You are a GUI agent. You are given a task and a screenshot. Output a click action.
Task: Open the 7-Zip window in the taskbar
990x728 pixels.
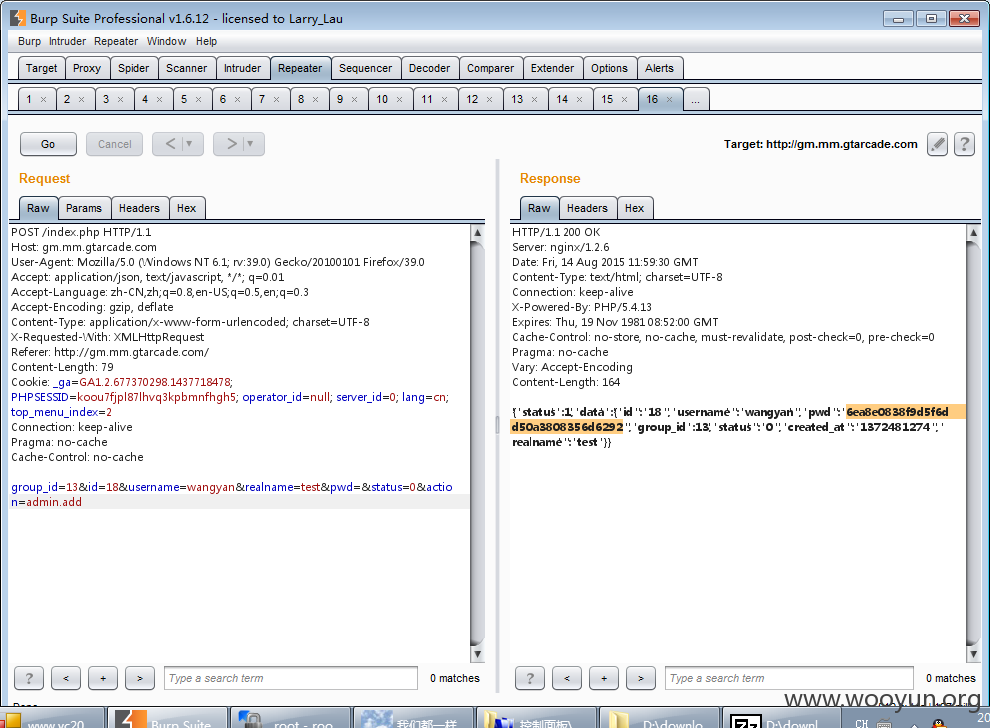(x=781, y=720)
